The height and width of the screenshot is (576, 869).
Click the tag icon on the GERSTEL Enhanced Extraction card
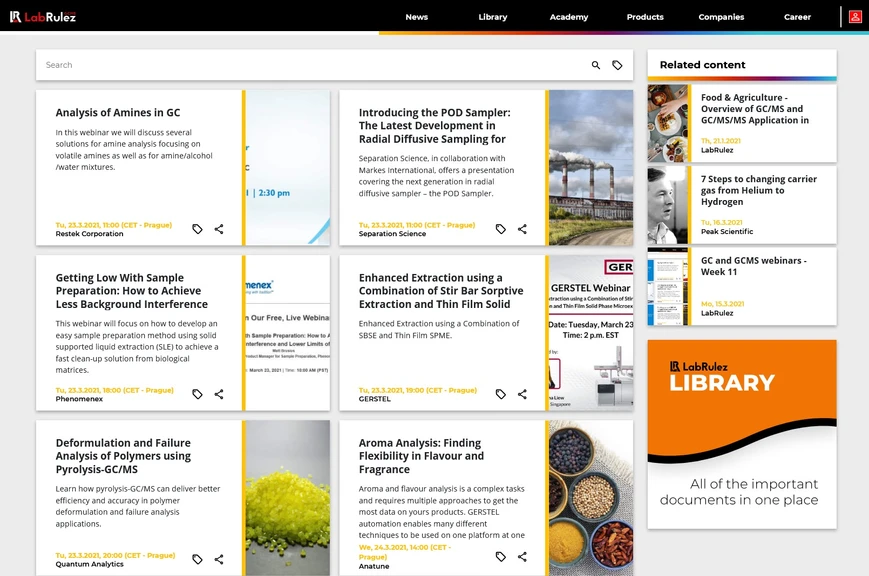(500, 394)
